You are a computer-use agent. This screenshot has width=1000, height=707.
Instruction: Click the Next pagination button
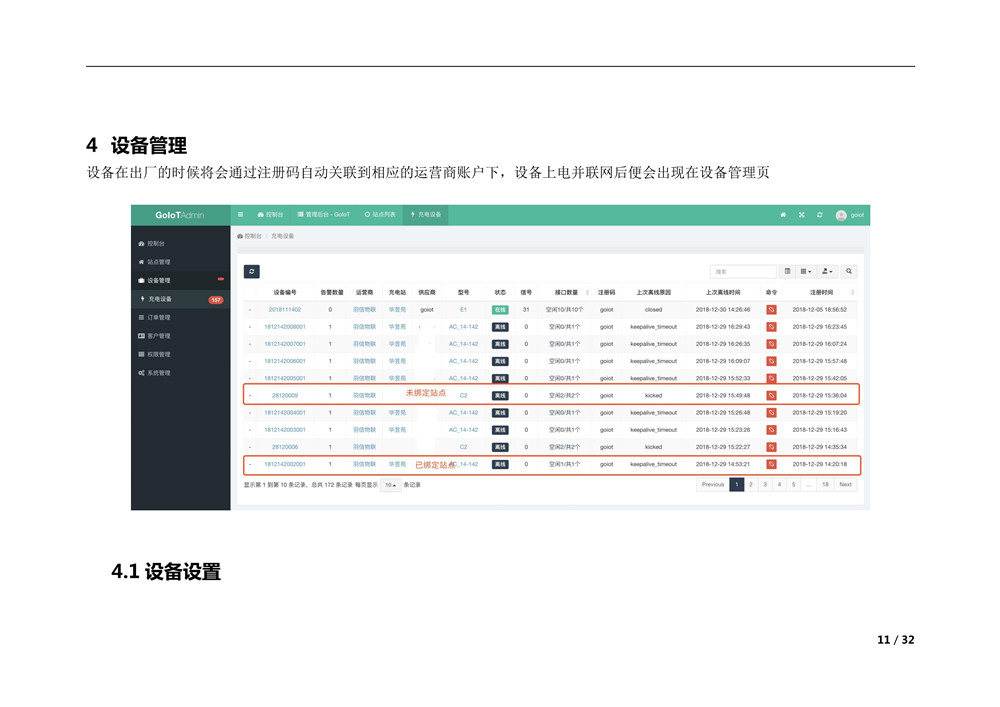pos(845,484)
